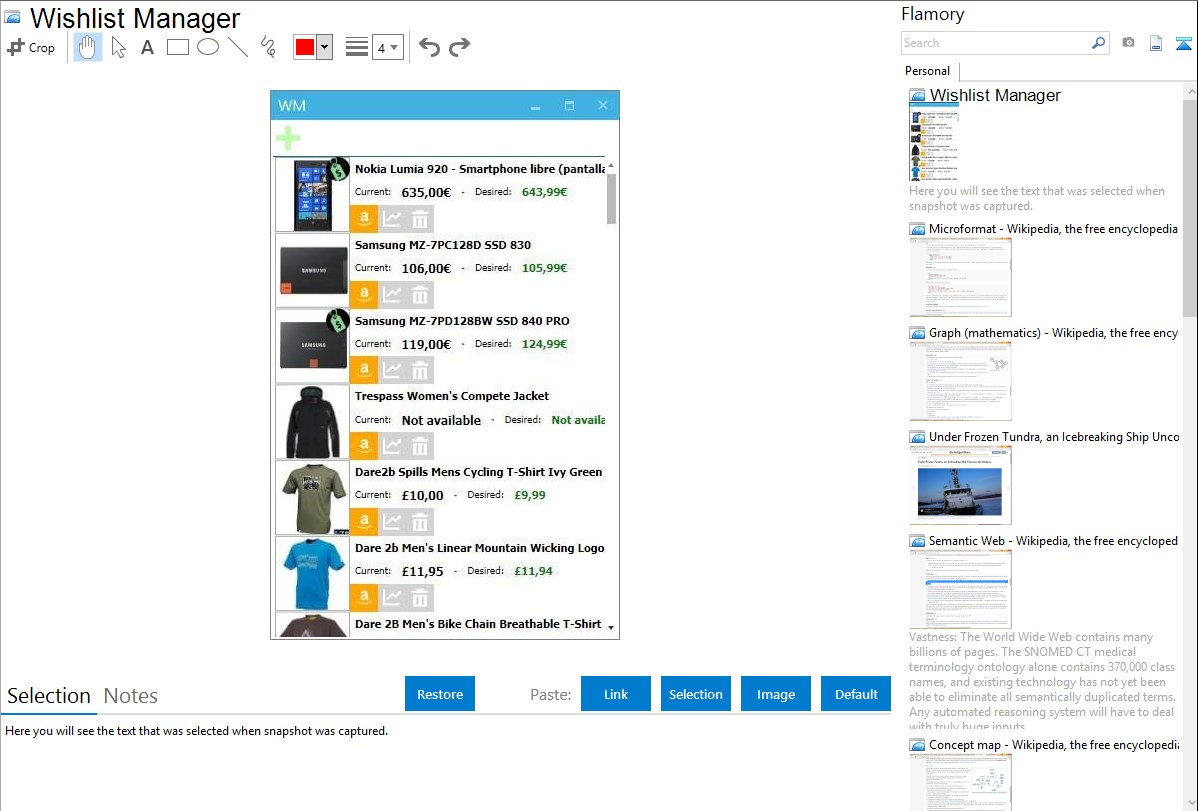Screen dimensions: 1198x811
Task: Activate the hand pan tool
Action: pyautogui.click(x=88, y=47)
